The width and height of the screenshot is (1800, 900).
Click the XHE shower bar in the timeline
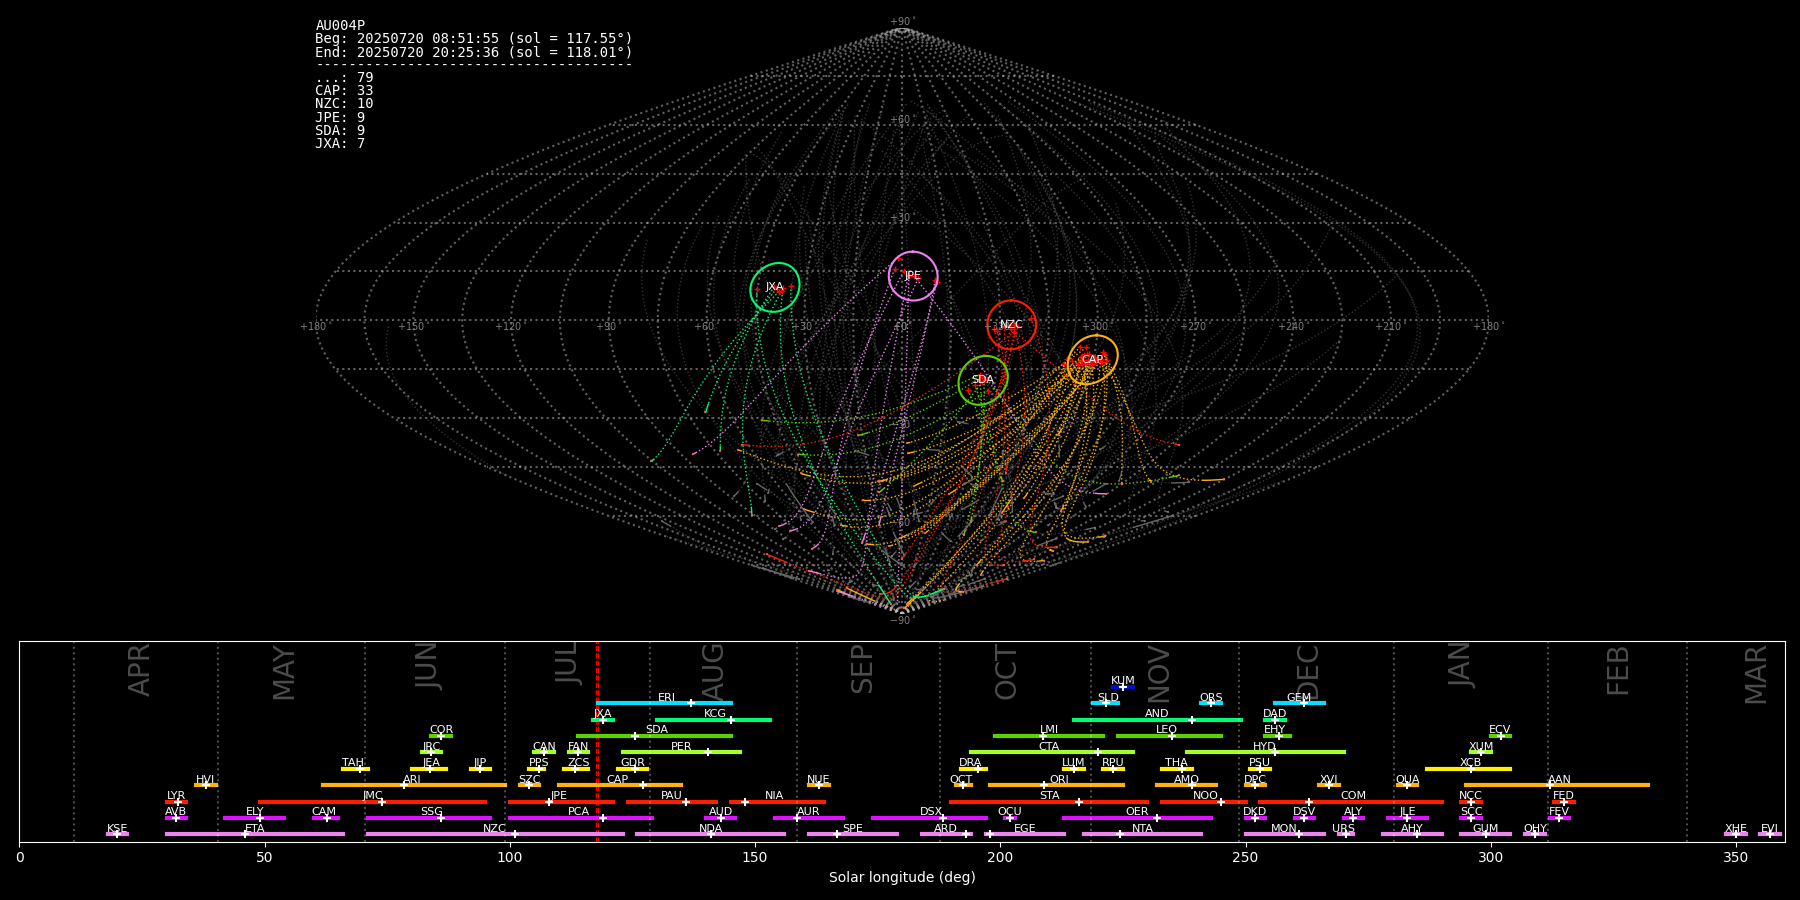[1736, 833]
